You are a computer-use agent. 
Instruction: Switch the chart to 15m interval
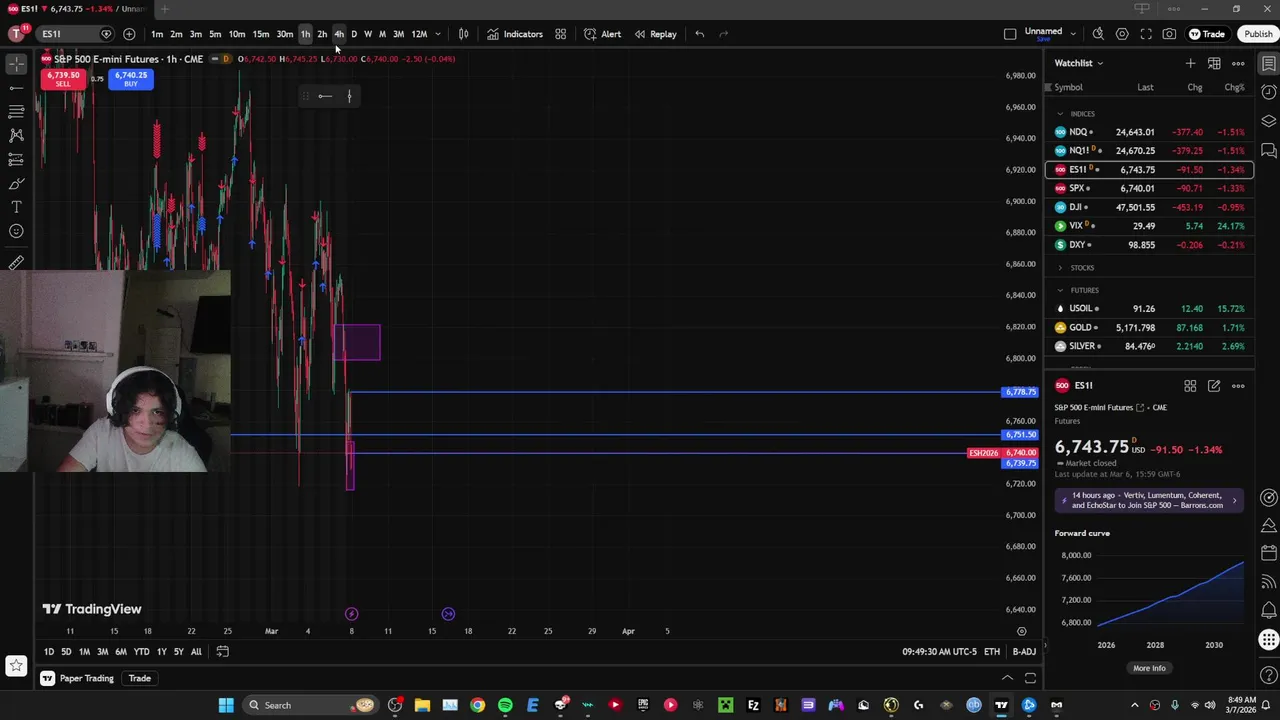pos(260,34)
